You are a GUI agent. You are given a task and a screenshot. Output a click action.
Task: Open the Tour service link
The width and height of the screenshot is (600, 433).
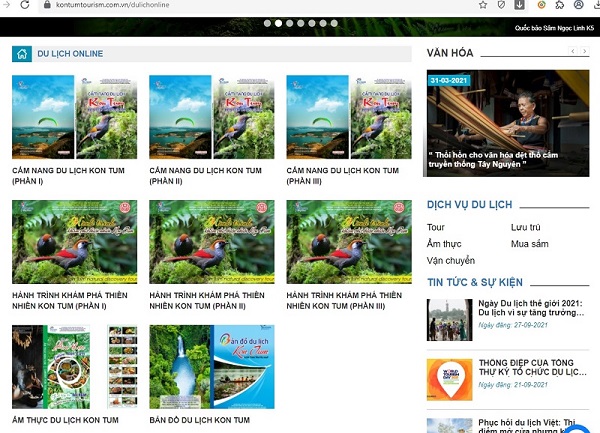pos(436,228)
